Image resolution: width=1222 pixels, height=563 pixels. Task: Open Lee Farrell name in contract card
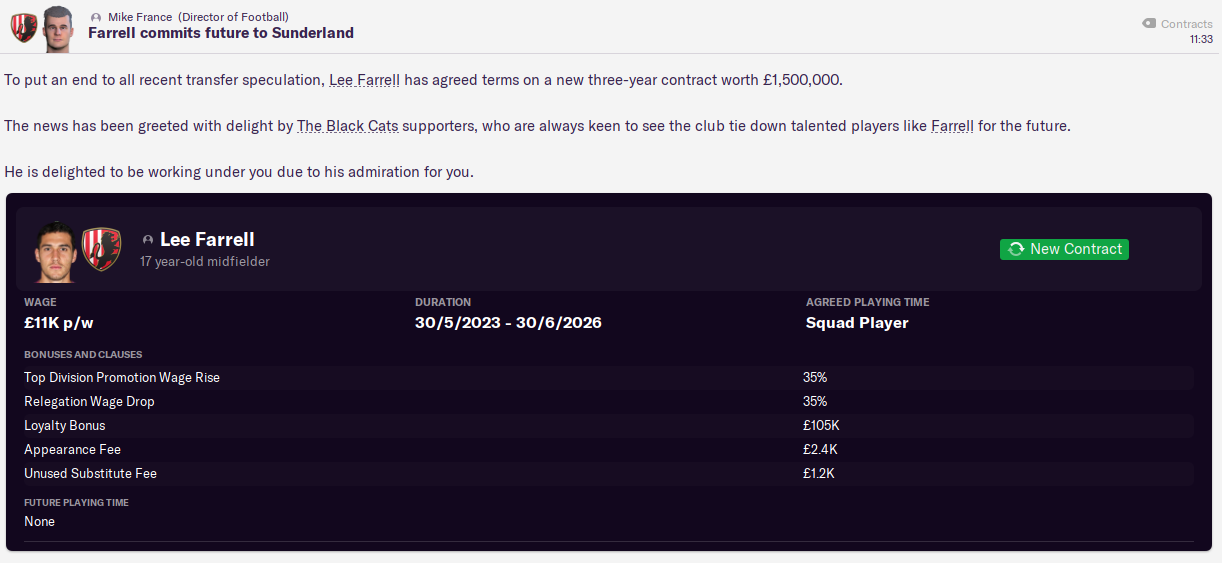click(207, 239)
